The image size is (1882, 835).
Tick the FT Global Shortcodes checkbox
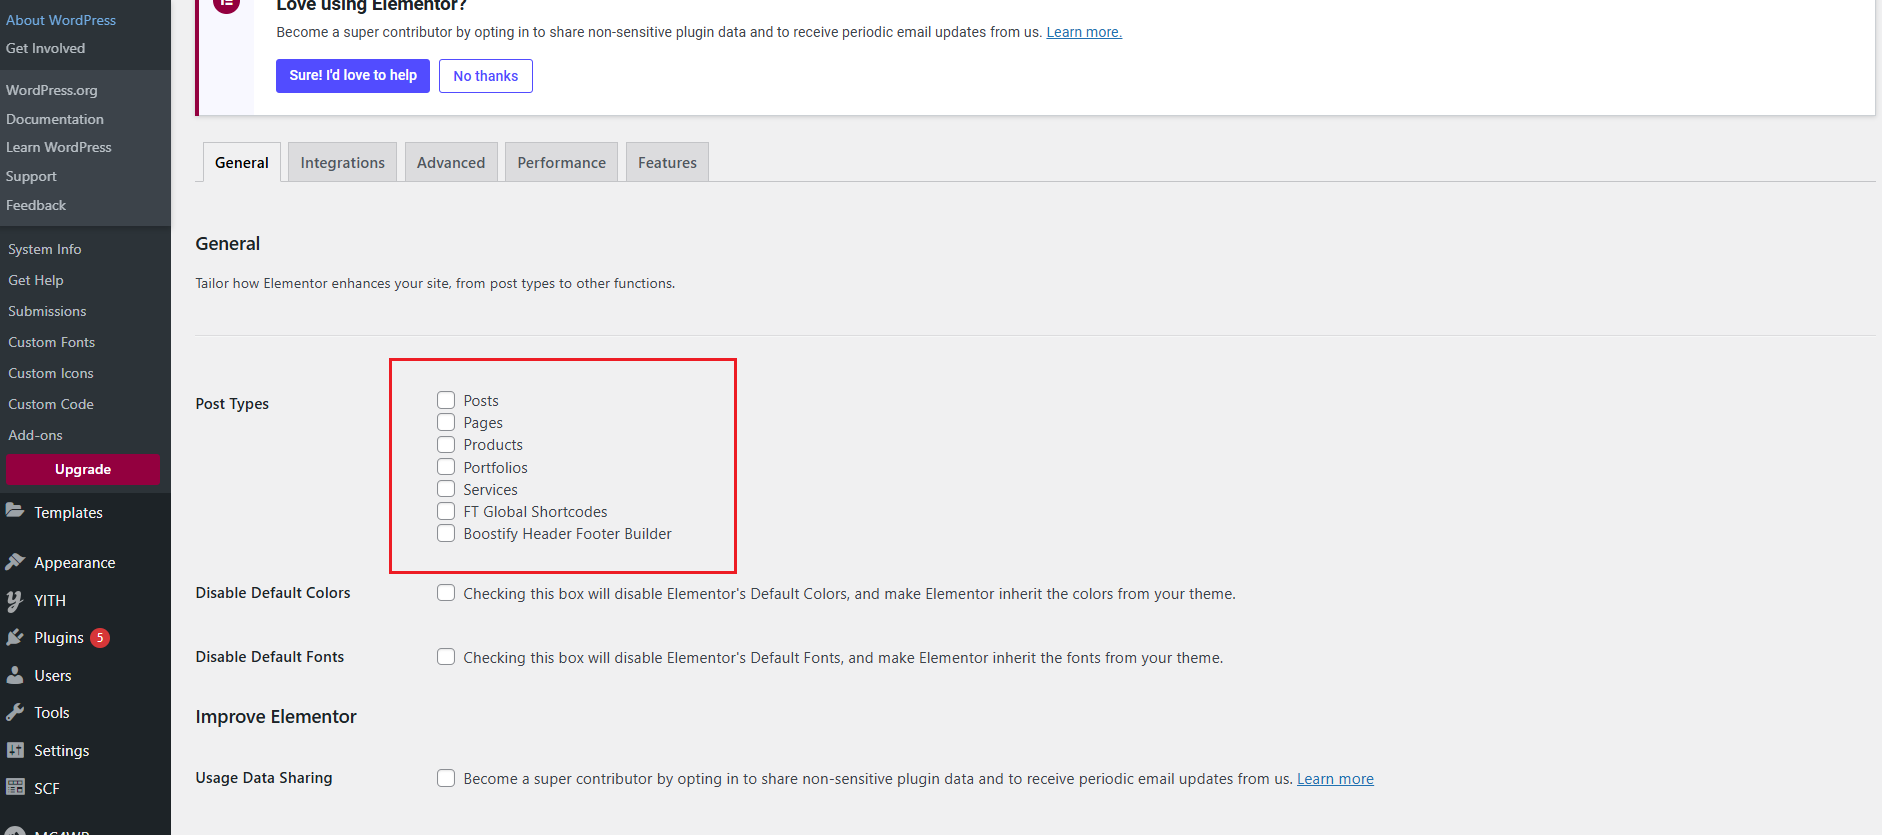[446, 511]
